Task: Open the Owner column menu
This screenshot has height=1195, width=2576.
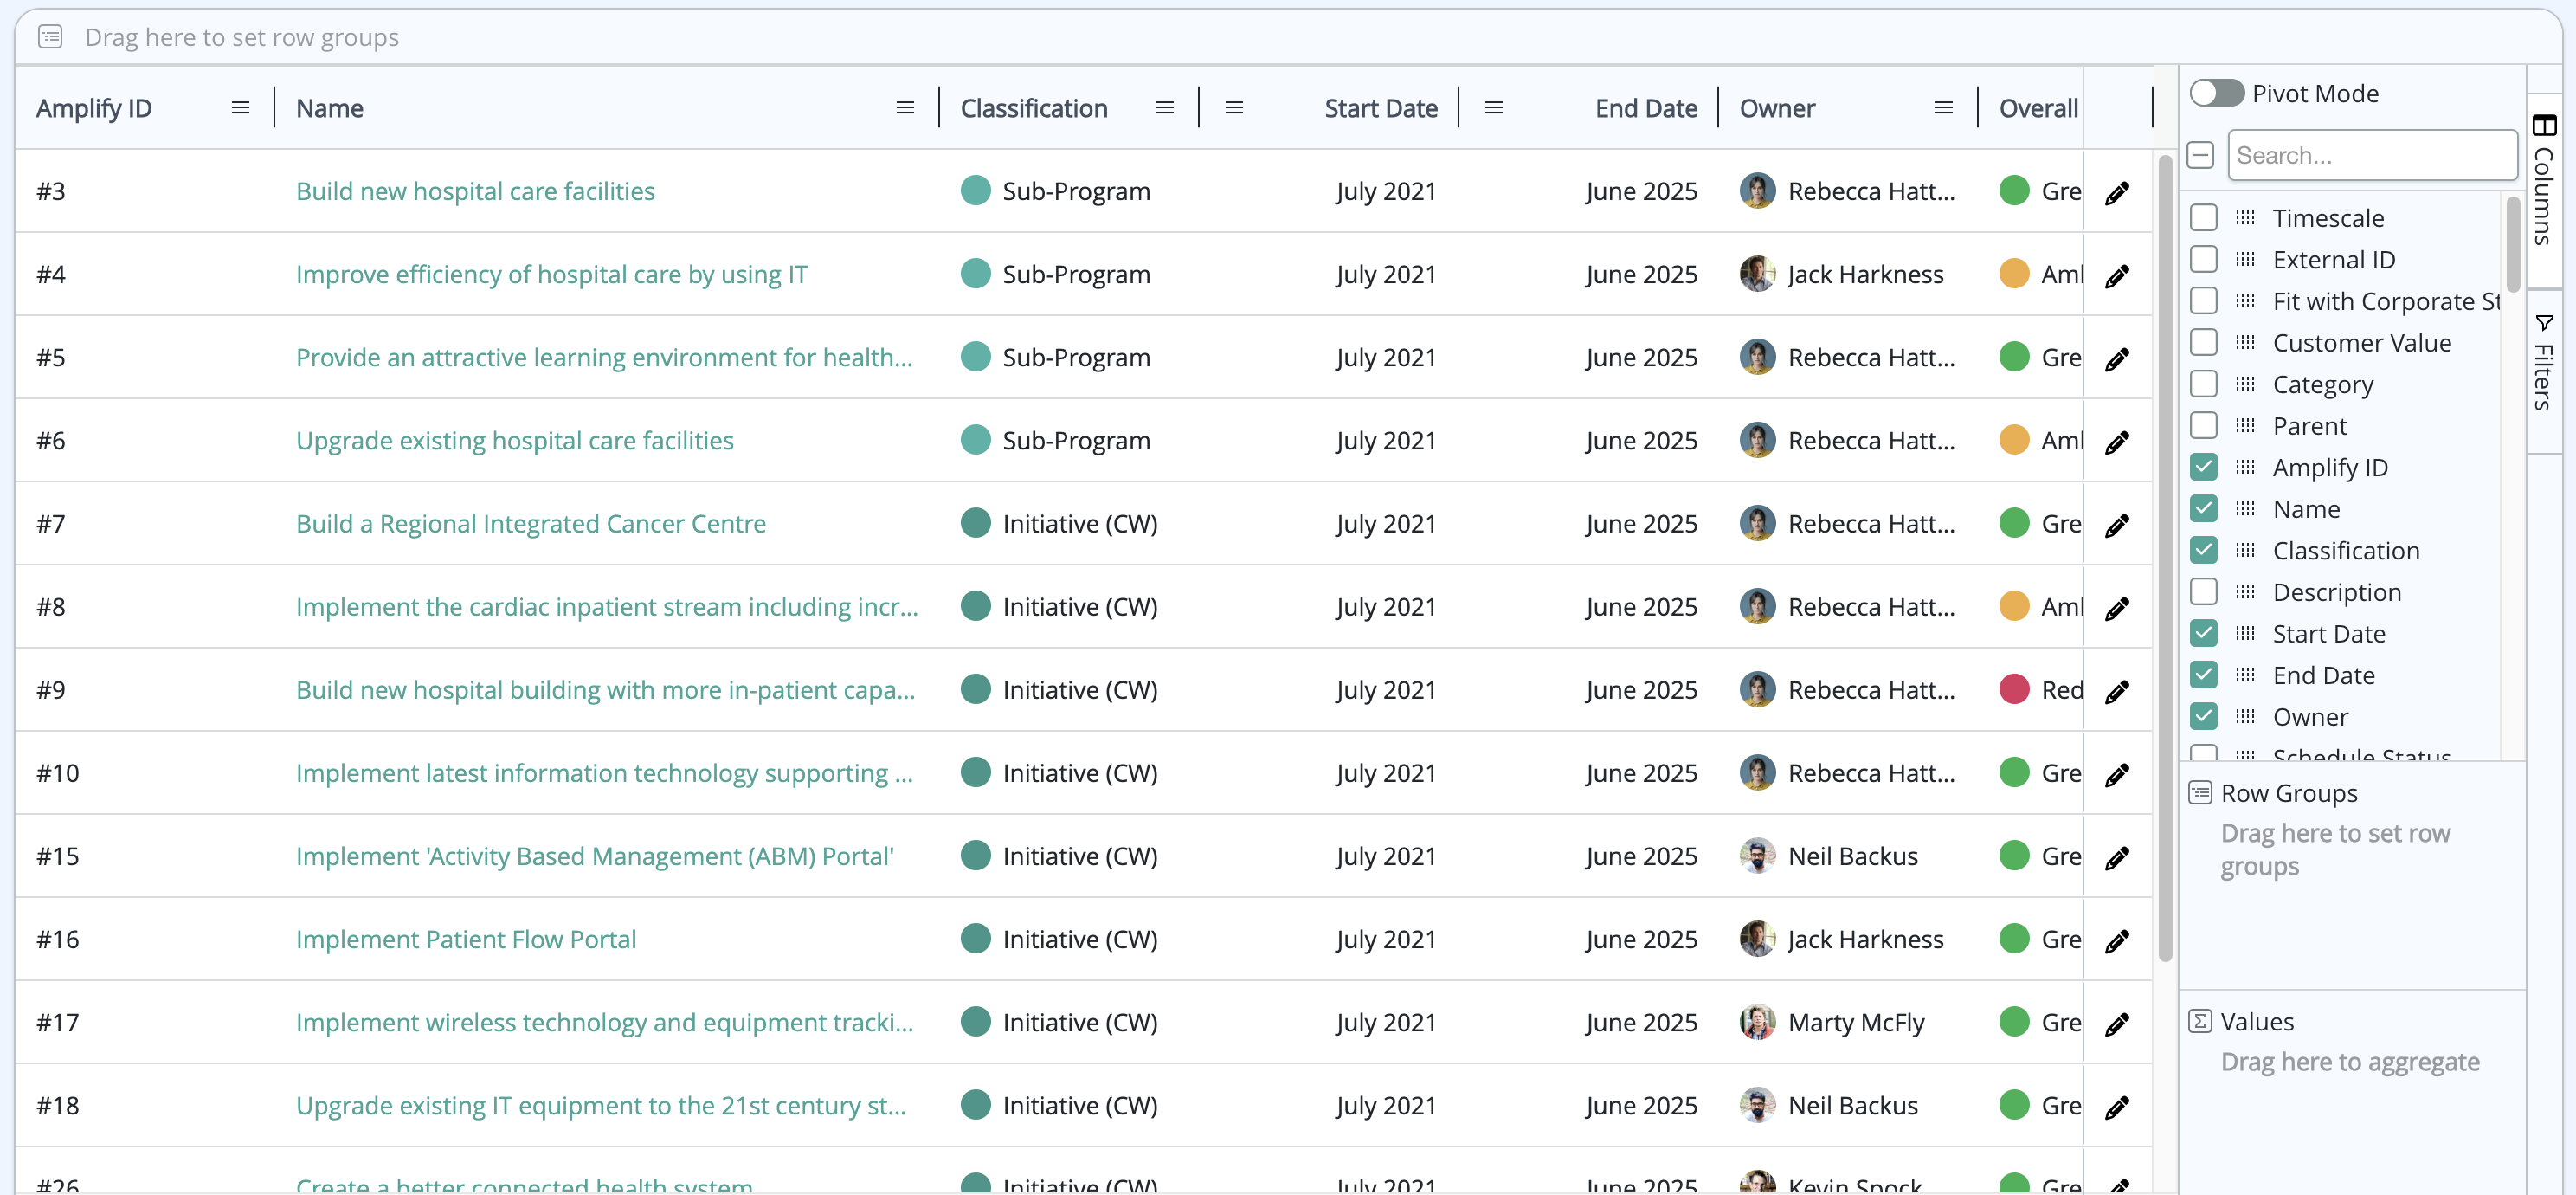Action: click(1943, 108)
